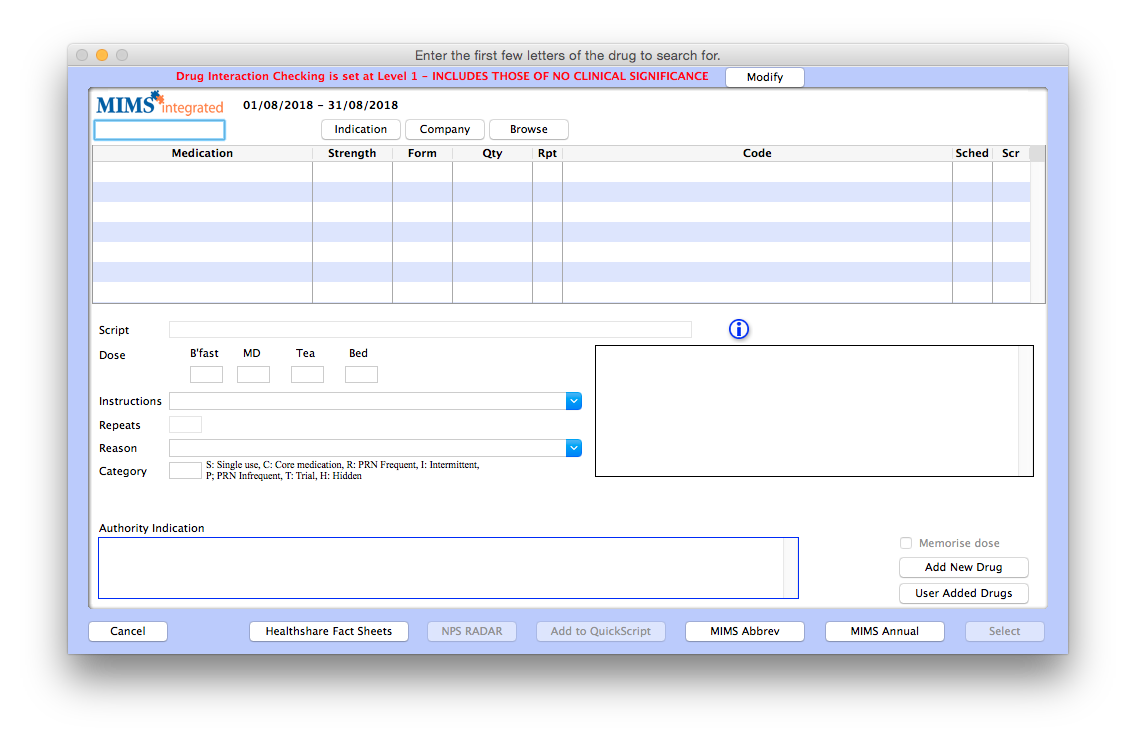This screenshot has height=746, width=1136.
Task: Click the blue info icon near Script
Action: (x=738, y=329)
